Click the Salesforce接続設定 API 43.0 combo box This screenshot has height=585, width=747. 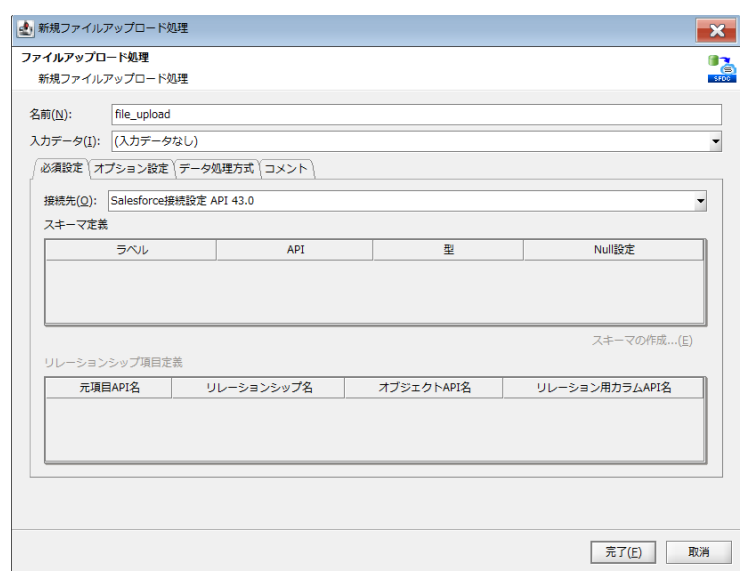[407, 201]
